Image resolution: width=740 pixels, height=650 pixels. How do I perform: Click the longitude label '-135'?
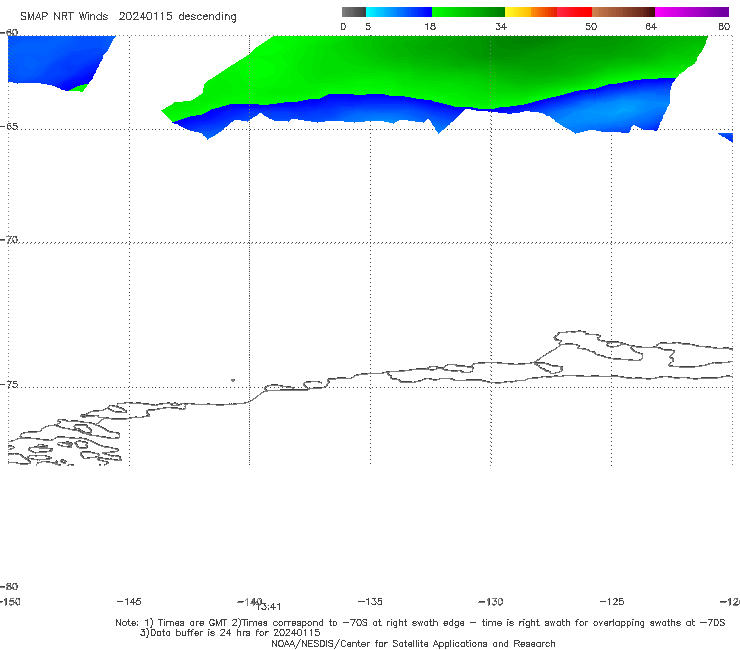coord(370,602)
